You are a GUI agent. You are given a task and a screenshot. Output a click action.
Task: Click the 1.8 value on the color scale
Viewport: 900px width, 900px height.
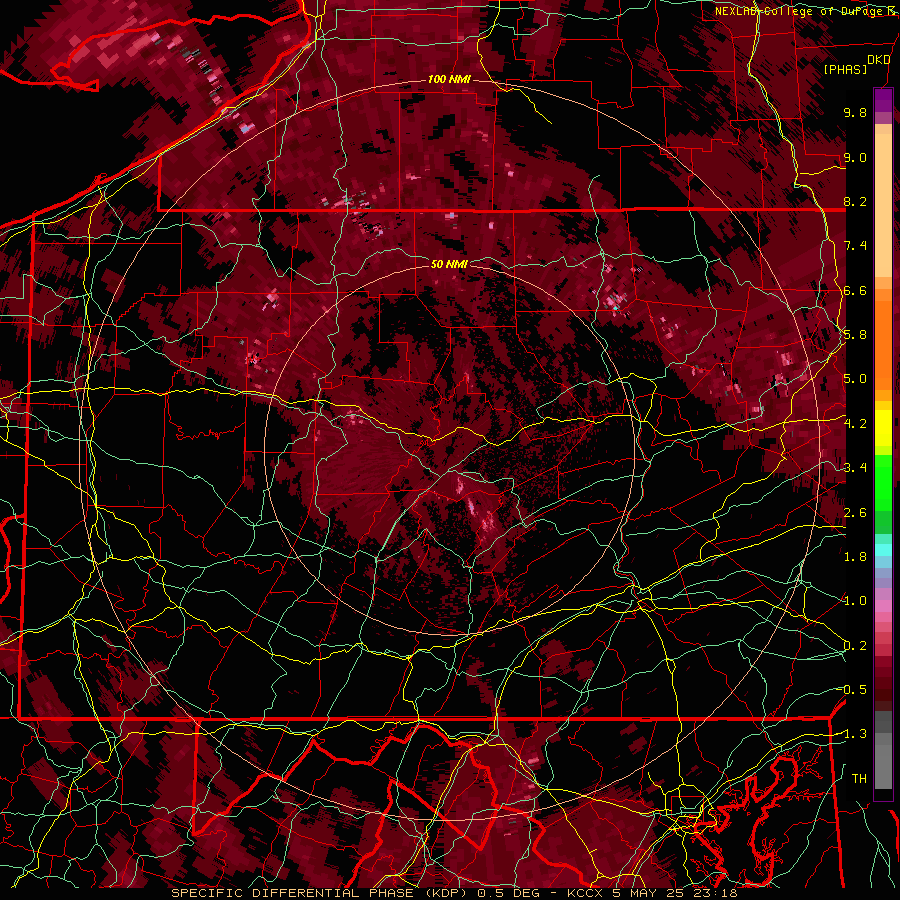[855, 557]
